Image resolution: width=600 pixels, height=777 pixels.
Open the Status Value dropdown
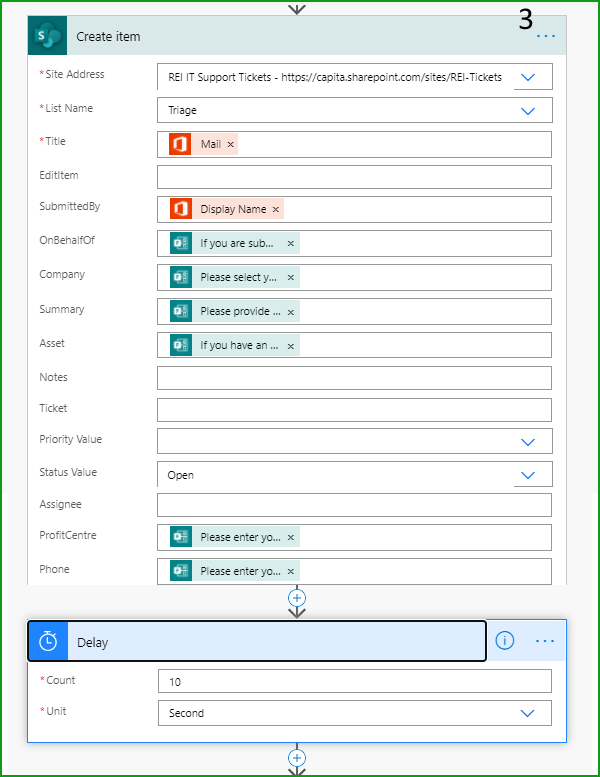coord(528,475)
